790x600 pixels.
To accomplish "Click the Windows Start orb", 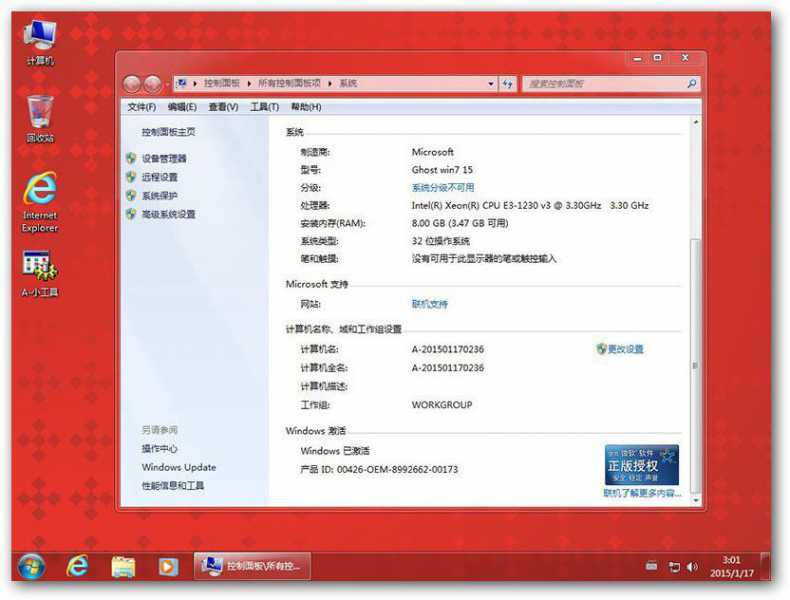I will pos(31,566).
